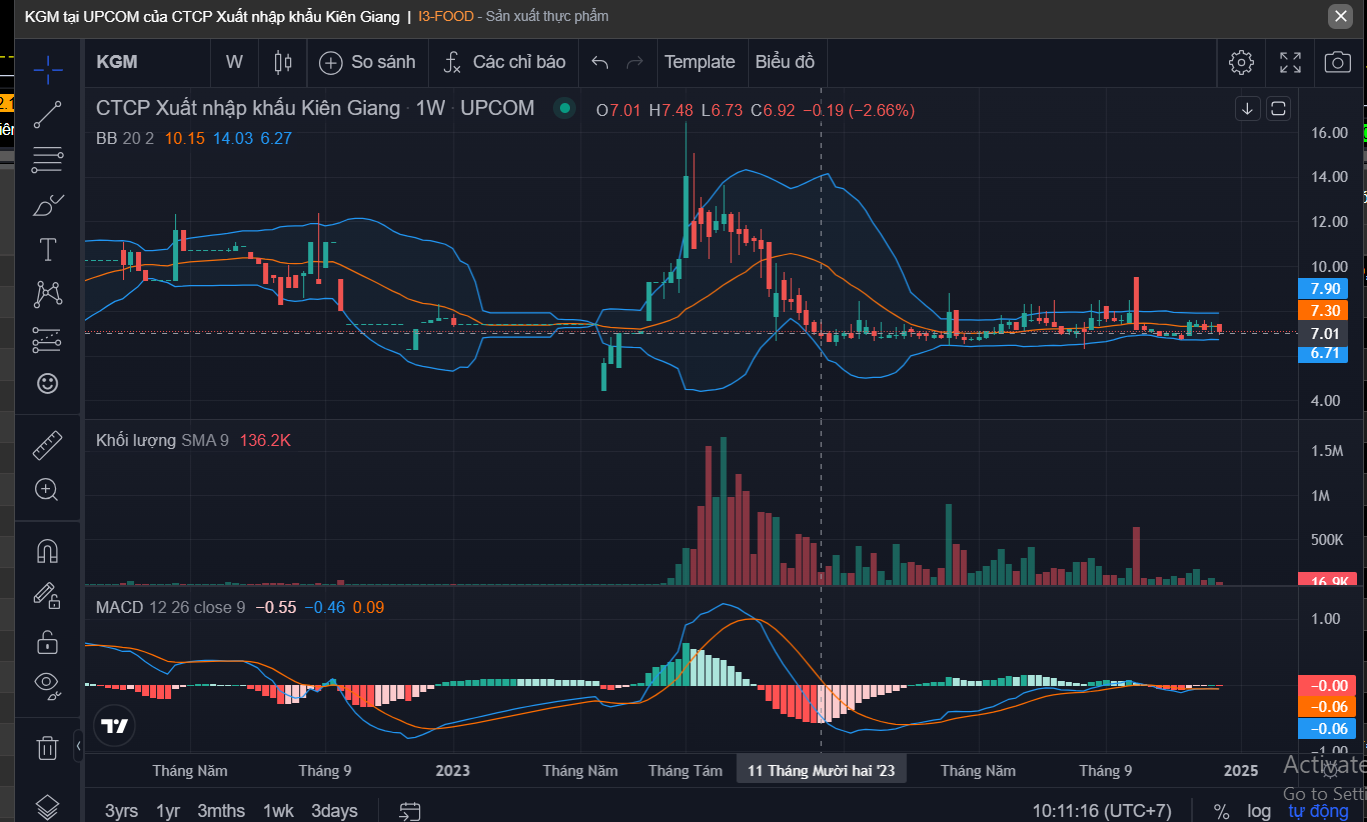1367x822 pixels.
Task: Select the 1wk time range
Action: (278, 811)
